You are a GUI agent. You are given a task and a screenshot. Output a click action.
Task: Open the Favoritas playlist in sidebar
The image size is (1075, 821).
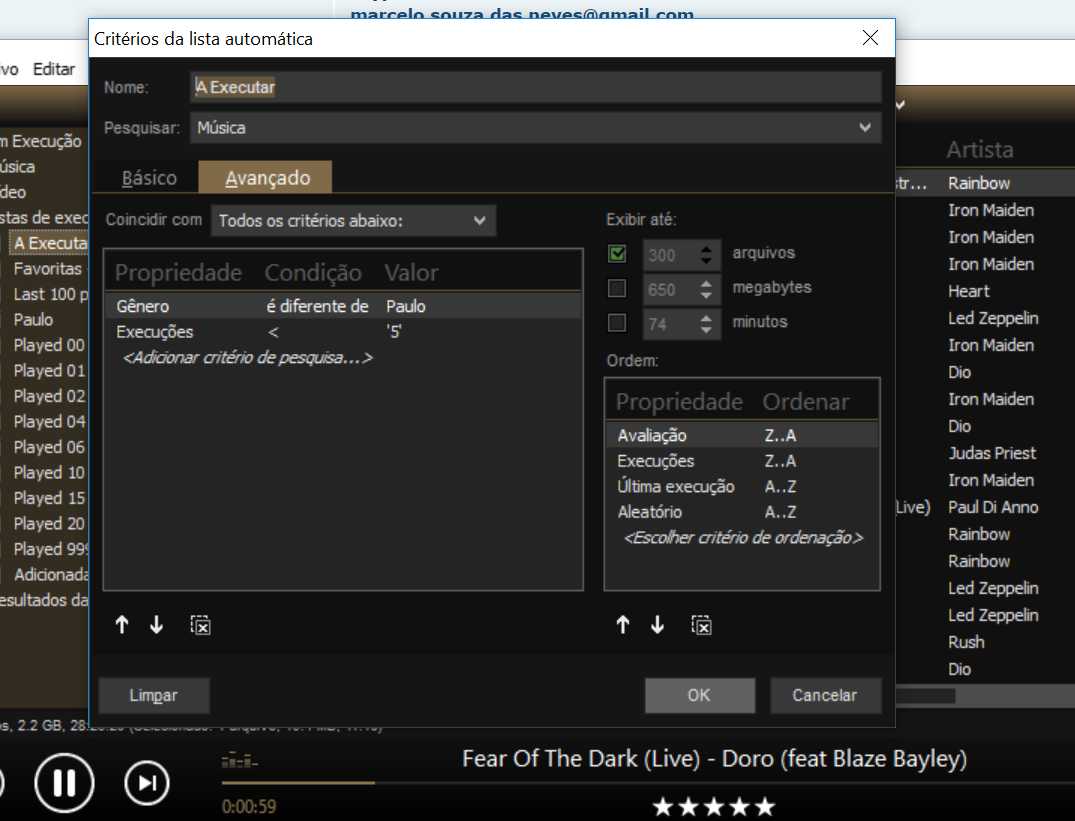(48, 269)
